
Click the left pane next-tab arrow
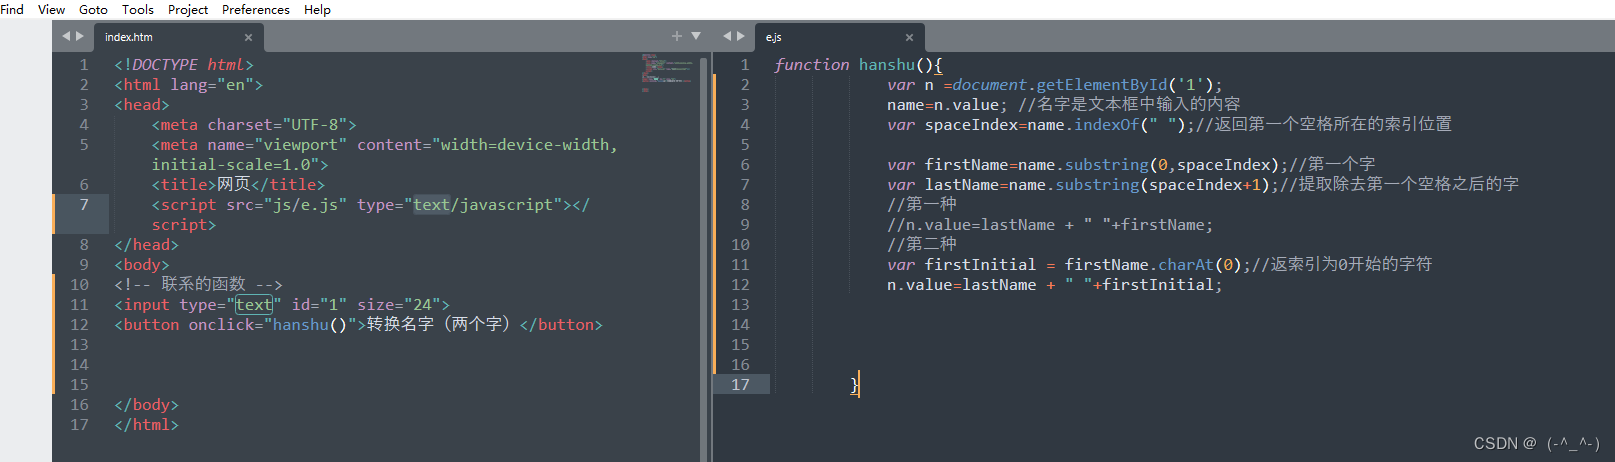80,36
